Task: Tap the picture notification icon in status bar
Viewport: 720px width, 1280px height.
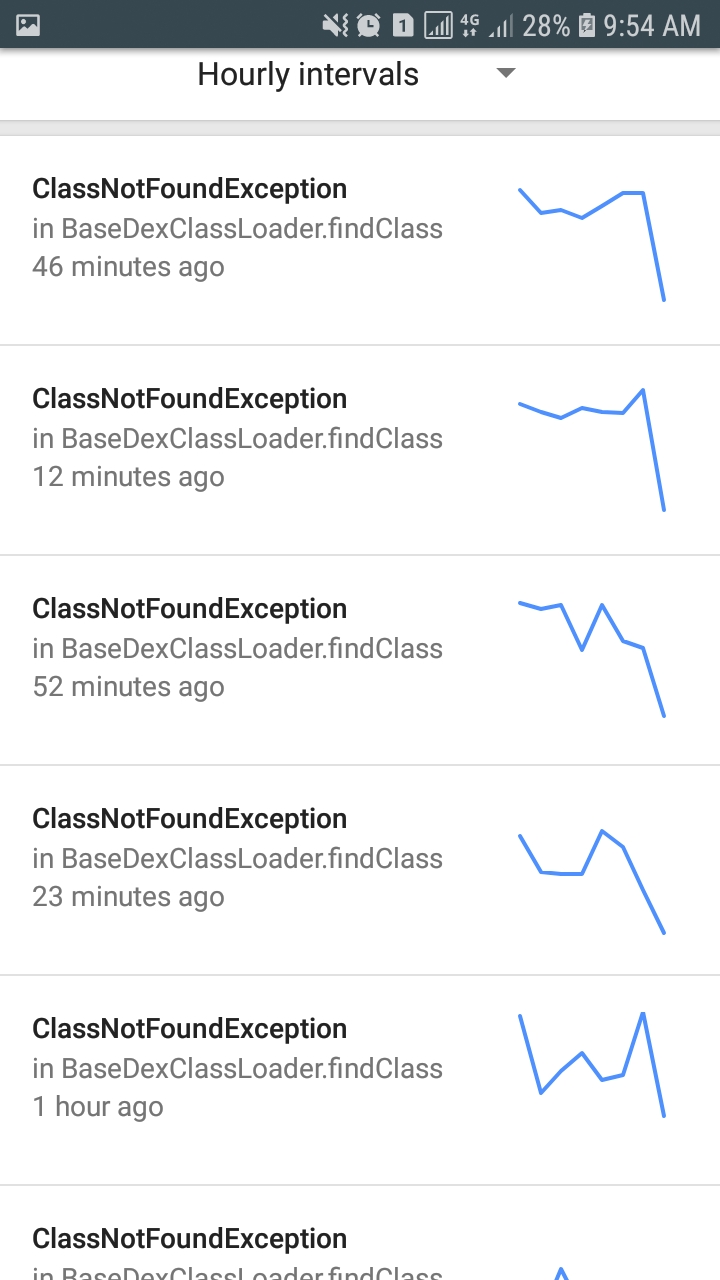Action: [x=28, y=25]
